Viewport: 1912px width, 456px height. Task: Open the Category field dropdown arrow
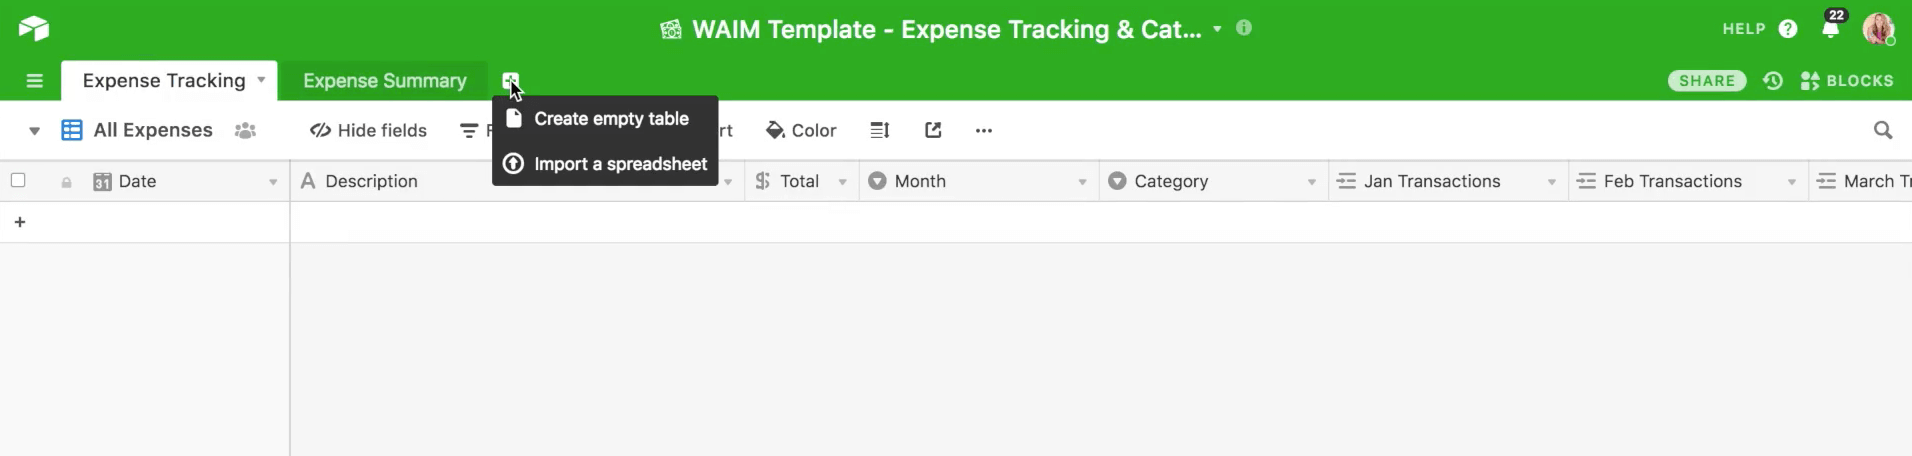1311,182
